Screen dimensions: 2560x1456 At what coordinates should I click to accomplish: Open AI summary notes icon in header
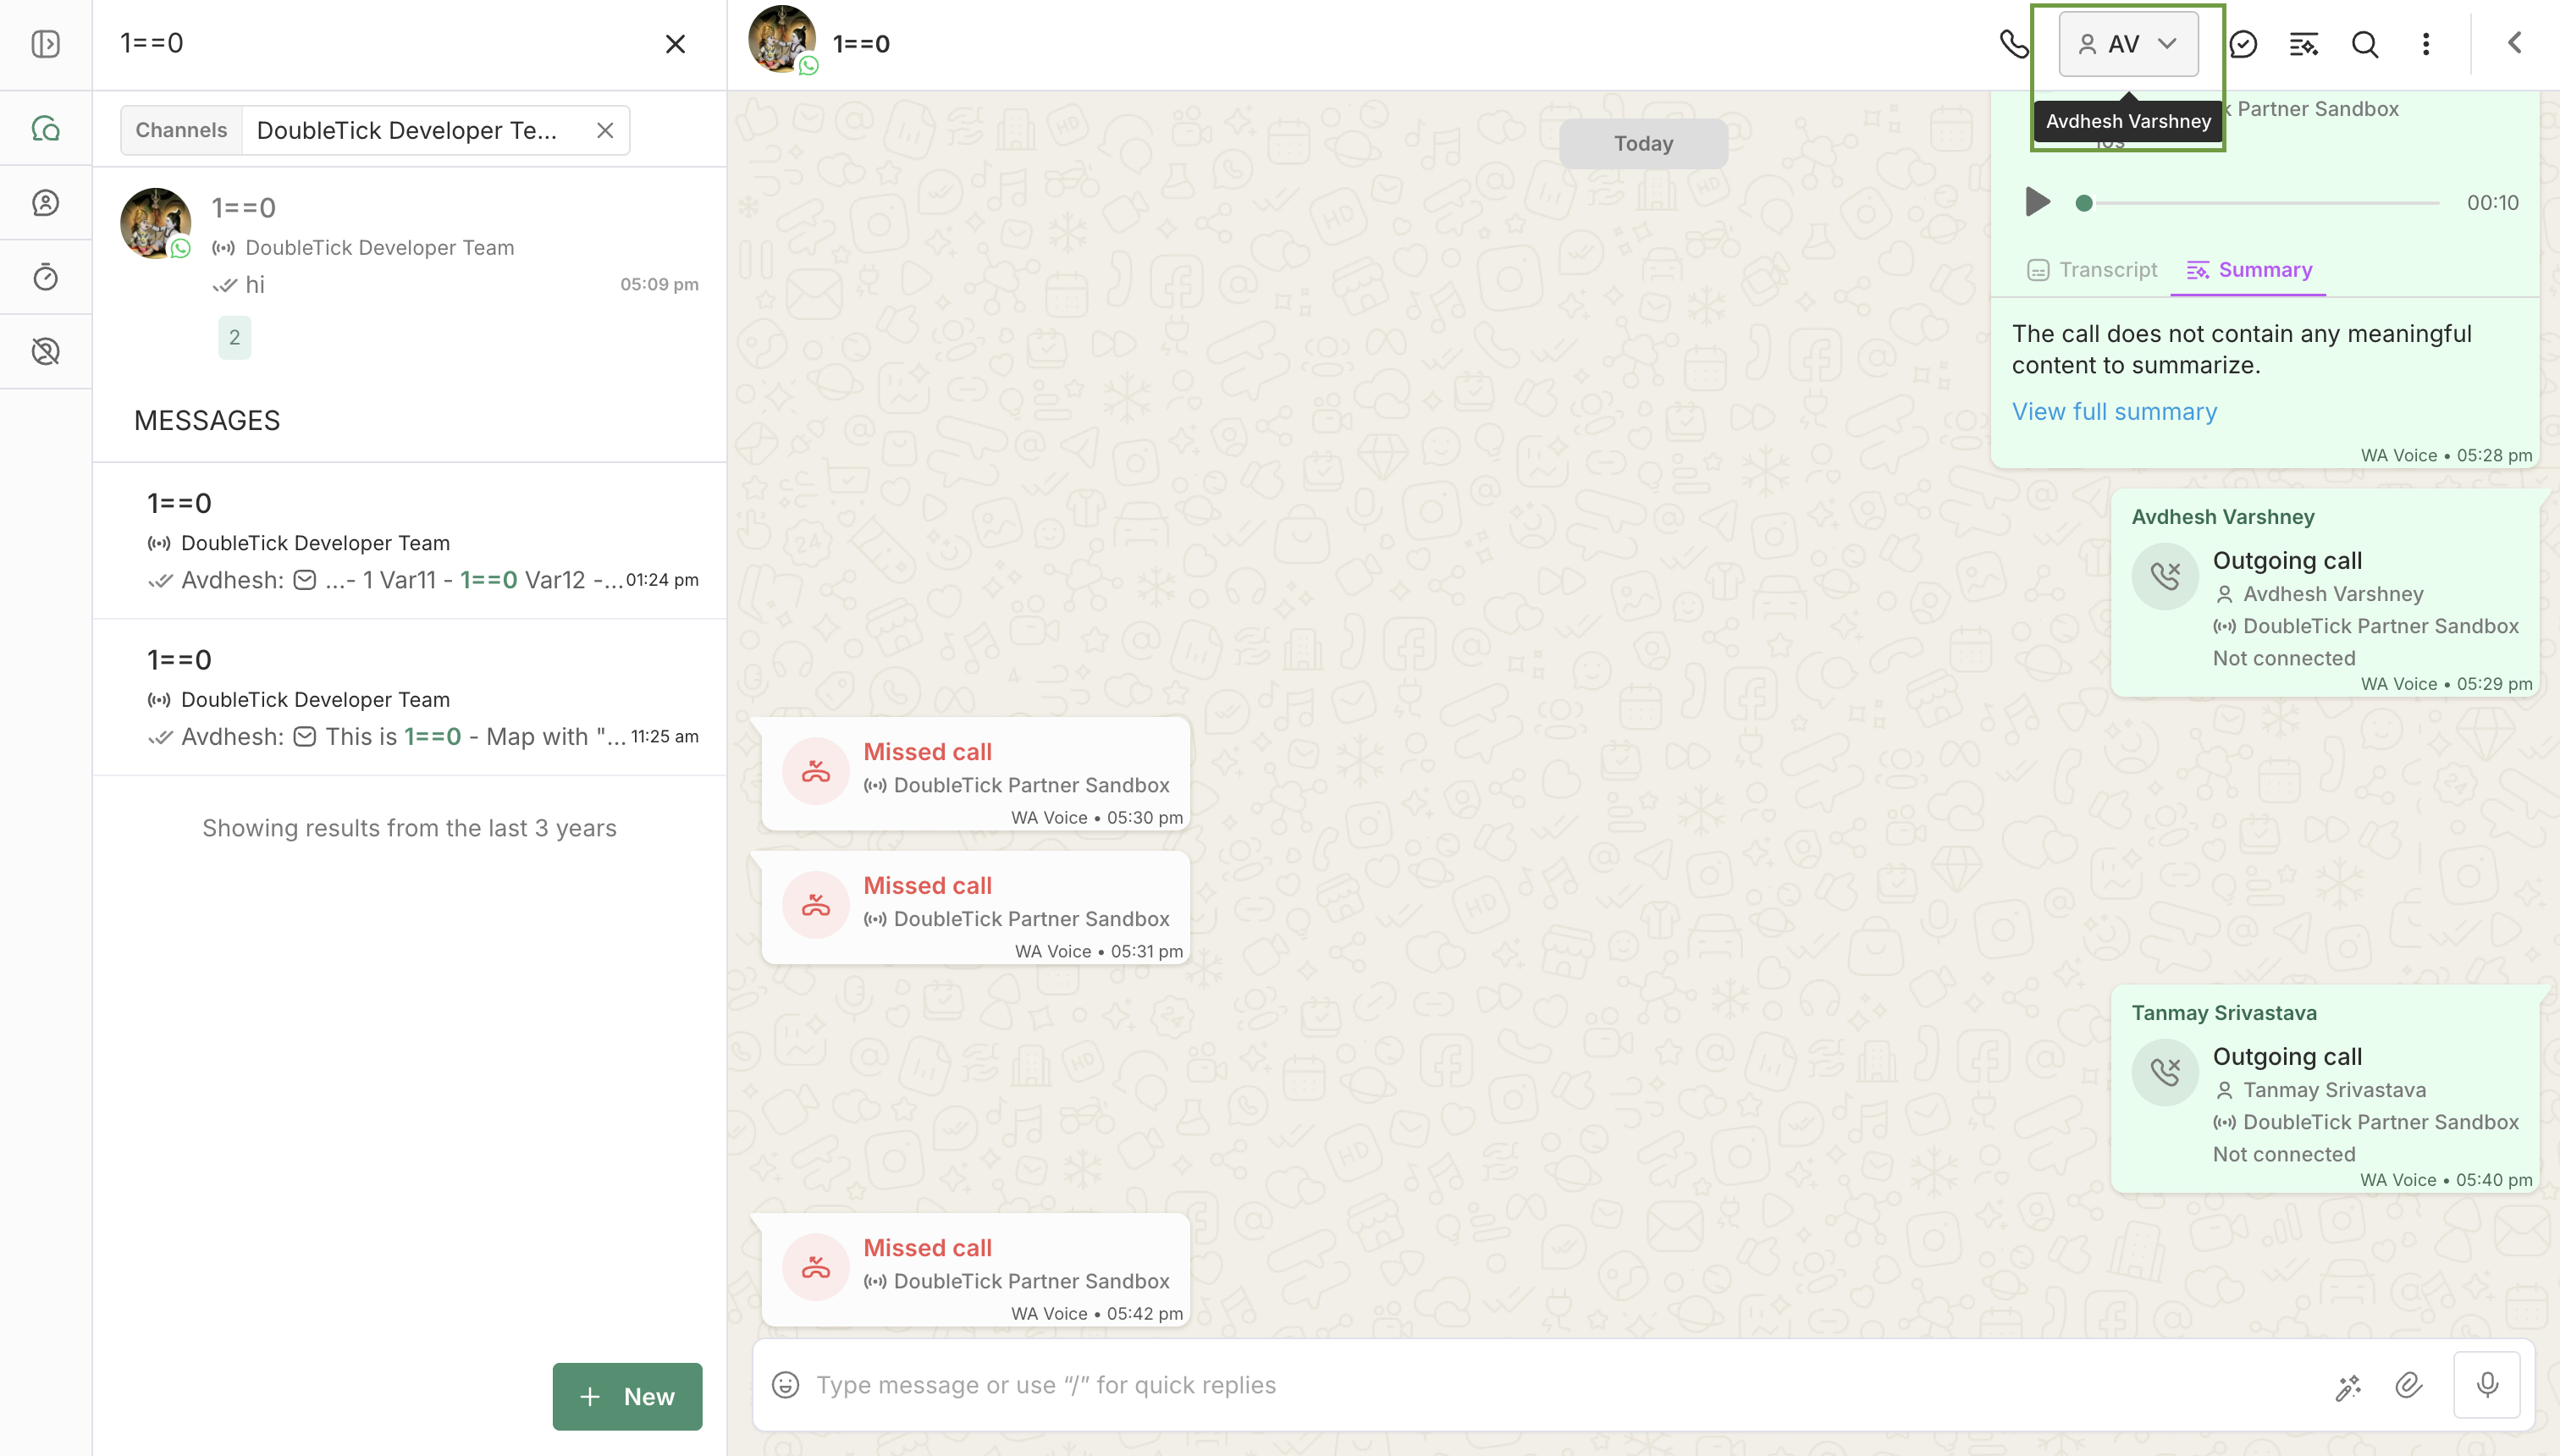(x=2304, y=44)
